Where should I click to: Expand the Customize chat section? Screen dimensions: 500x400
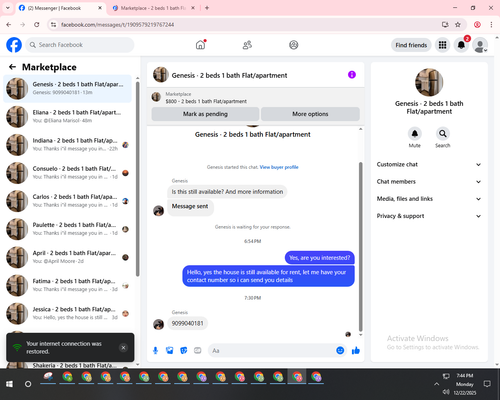tap(429, 164)
